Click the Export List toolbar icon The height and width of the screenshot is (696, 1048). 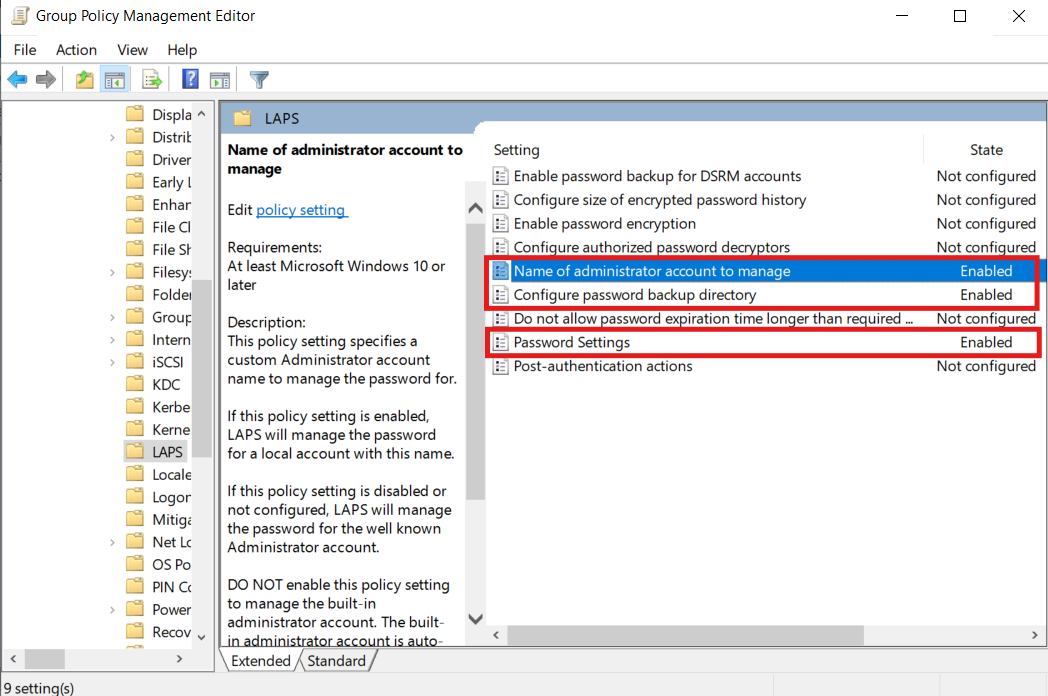[152, 80]
